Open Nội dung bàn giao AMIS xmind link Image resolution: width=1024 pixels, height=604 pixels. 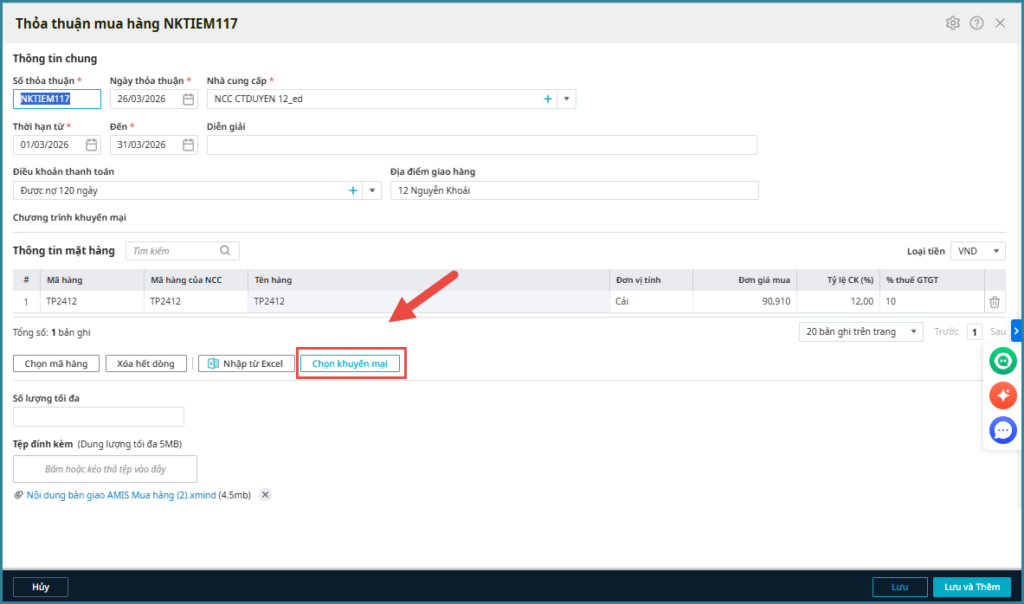pos(121,495)
